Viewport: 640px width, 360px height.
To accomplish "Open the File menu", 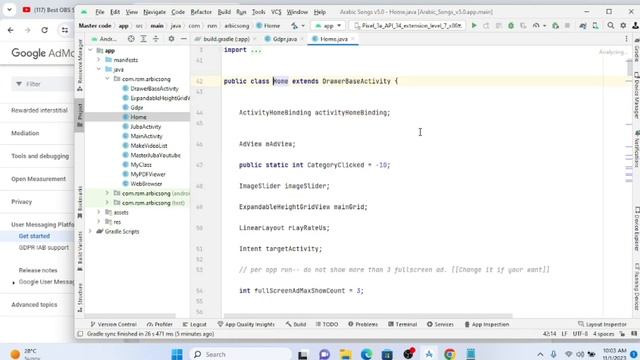I will point(100,12).
